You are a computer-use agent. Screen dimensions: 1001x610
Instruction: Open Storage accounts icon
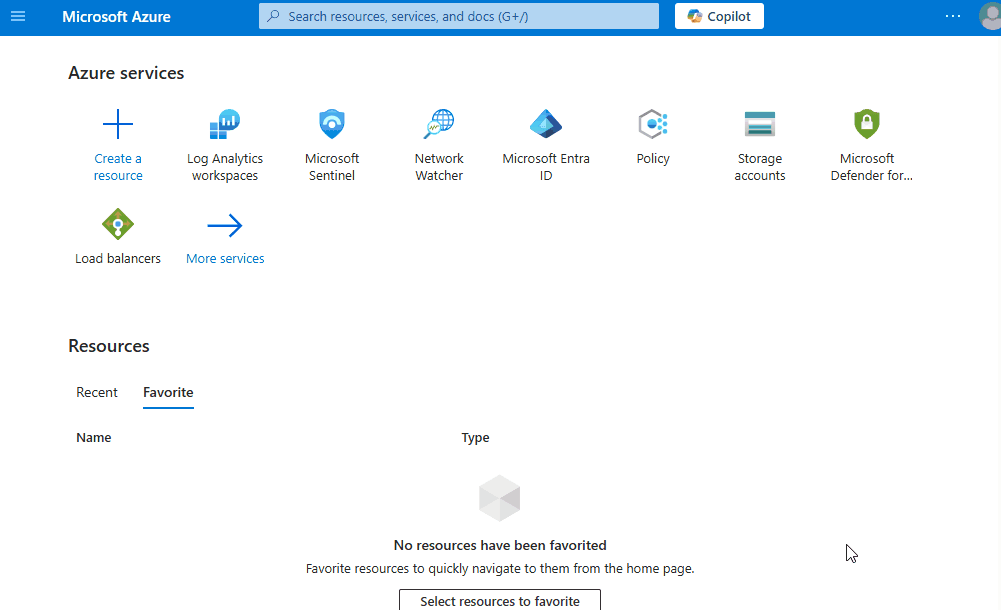click(760, 124)
